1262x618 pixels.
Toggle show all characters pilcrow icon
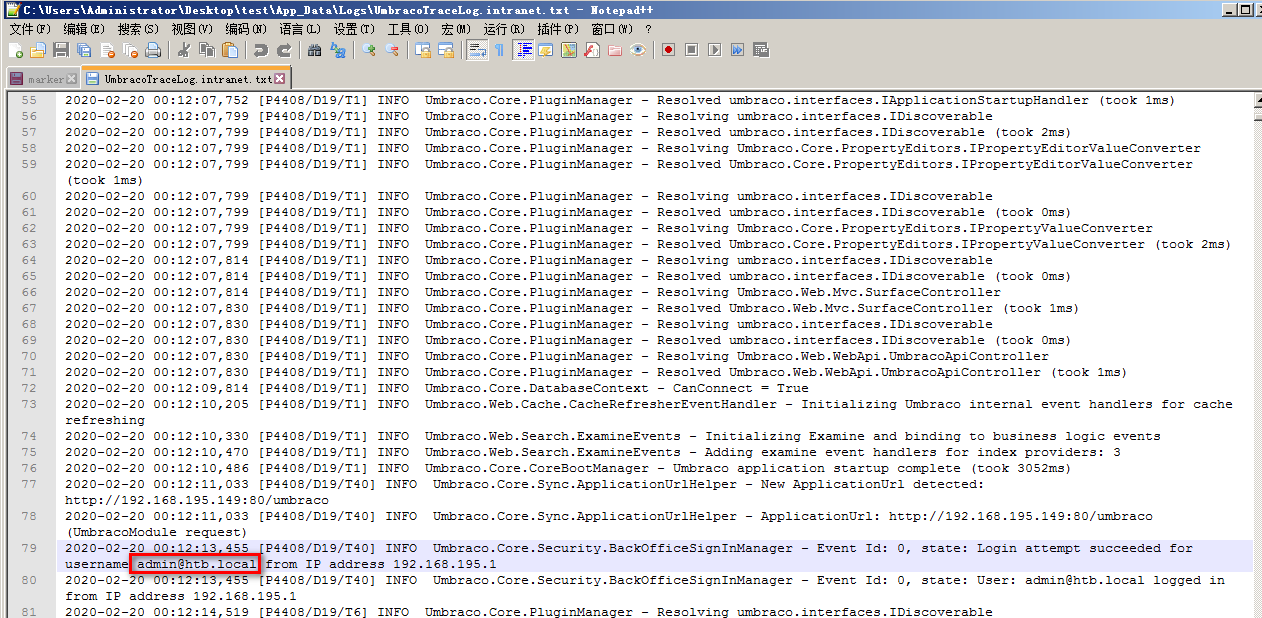pos(499,50)
